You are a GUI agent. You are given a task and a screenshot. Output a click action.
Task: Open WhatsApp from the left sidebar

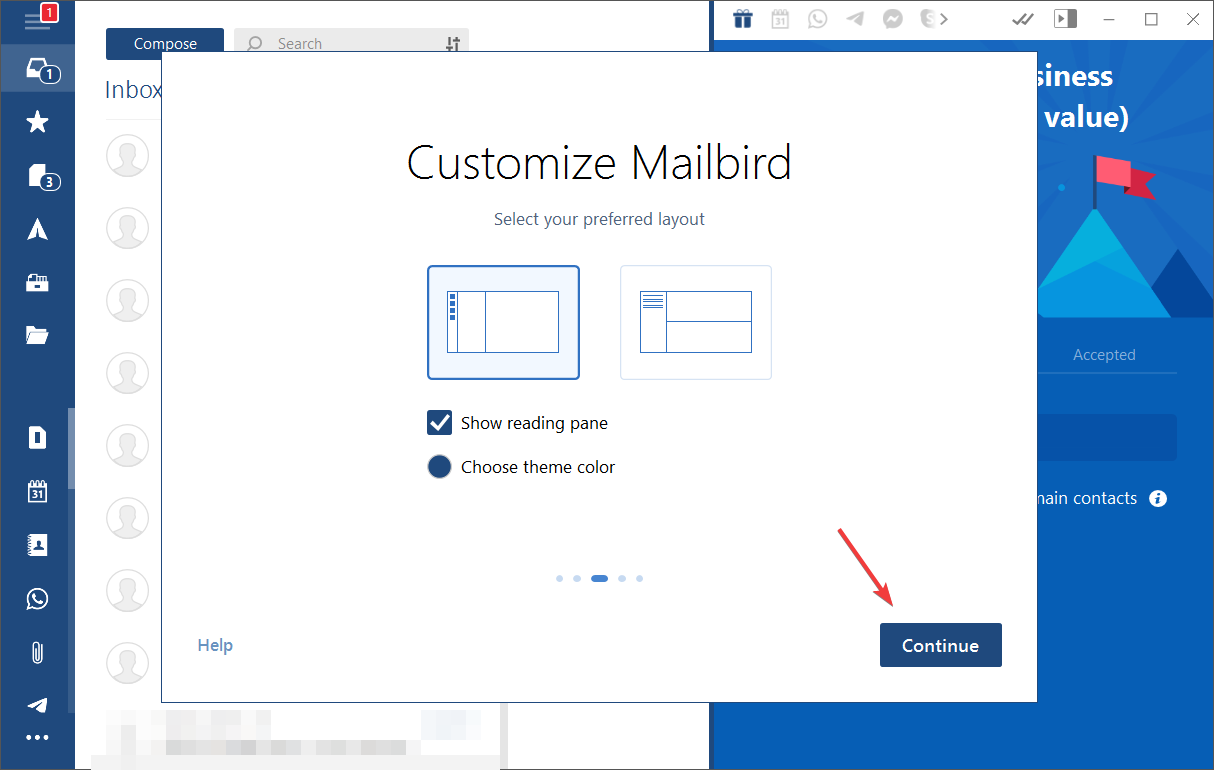tap(37, 599)
